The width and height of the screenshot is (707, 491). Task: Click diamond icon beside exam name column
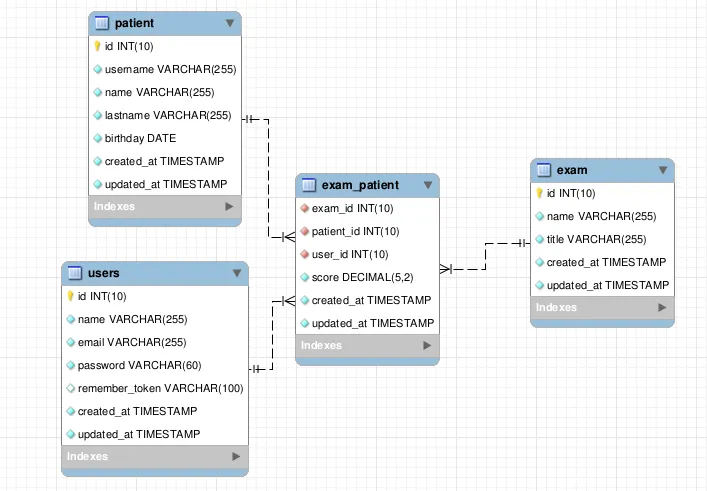coord(539,216)
